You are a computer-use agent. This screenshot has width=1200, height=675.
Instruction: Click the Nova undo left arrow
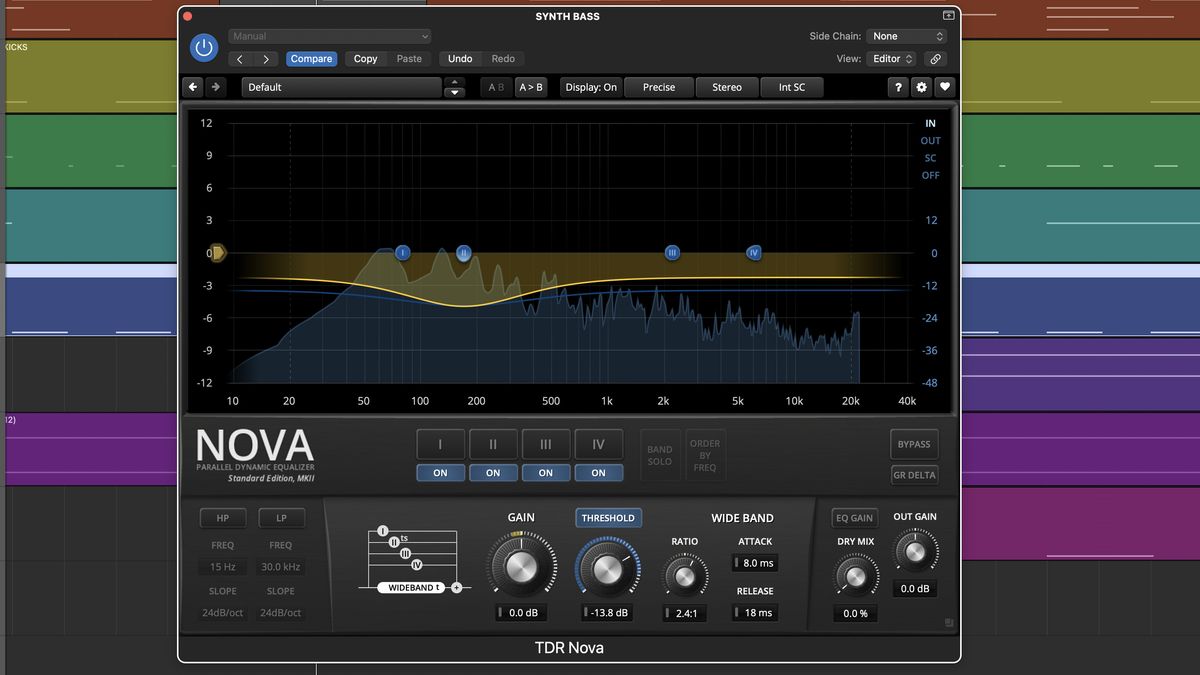pos(194,87)
